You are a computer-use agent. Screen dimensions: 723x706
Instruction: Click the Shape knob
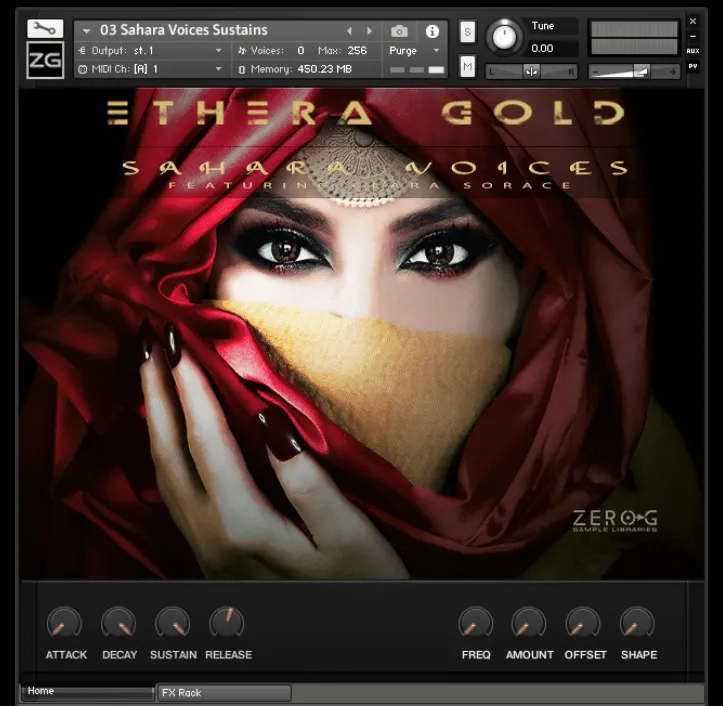pyautogui.click(x=638, y=623)
